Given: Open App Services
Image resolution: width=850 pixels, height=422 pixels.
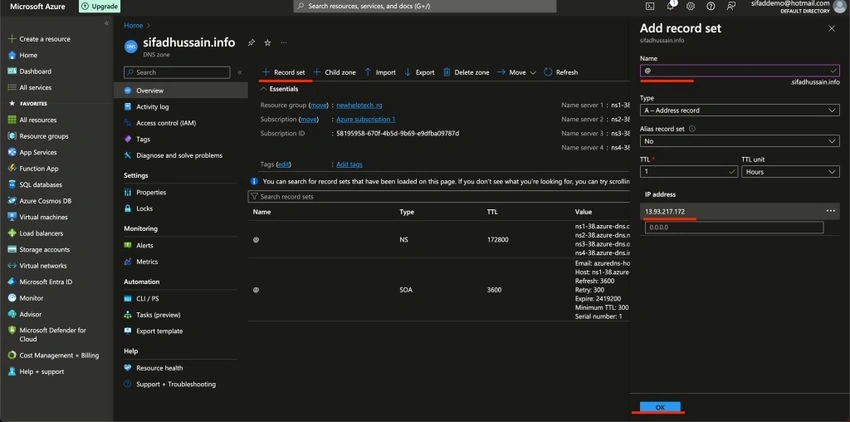Looking at the screenshot, I should (32, 152).
